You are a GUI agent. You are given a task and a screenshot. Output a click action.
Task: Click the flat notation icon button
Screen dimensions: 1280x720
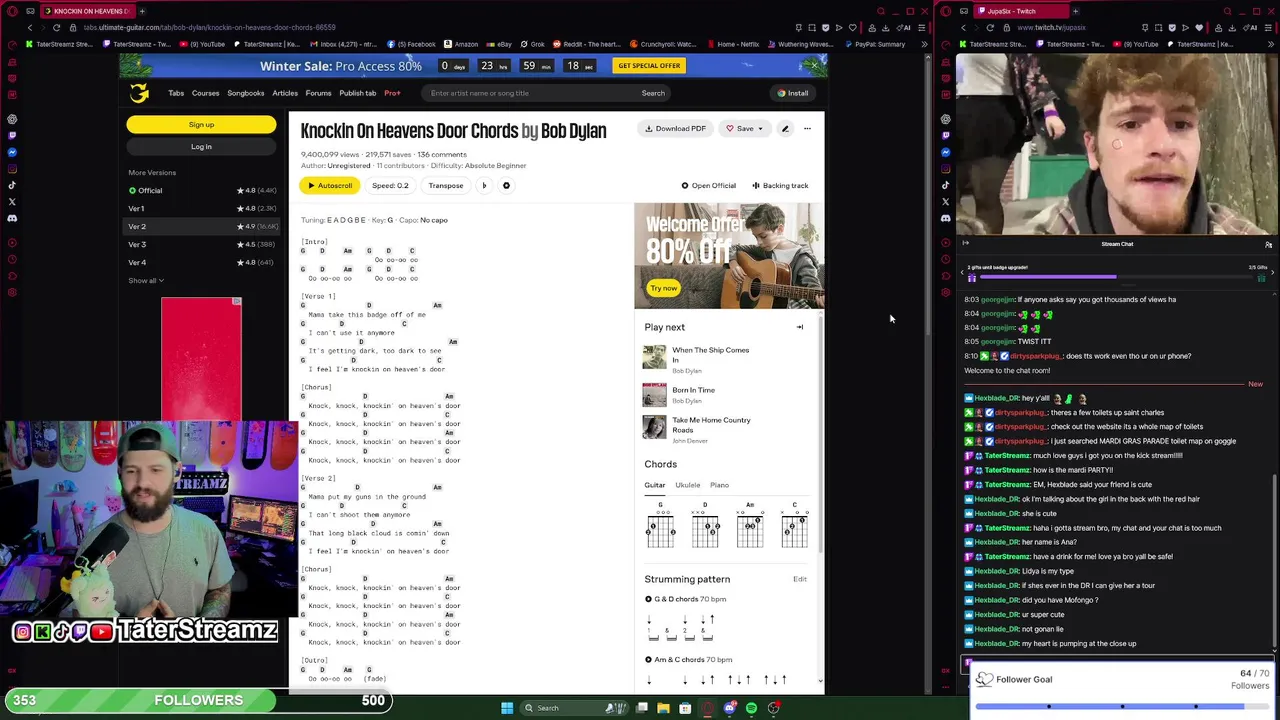(484, 186)
